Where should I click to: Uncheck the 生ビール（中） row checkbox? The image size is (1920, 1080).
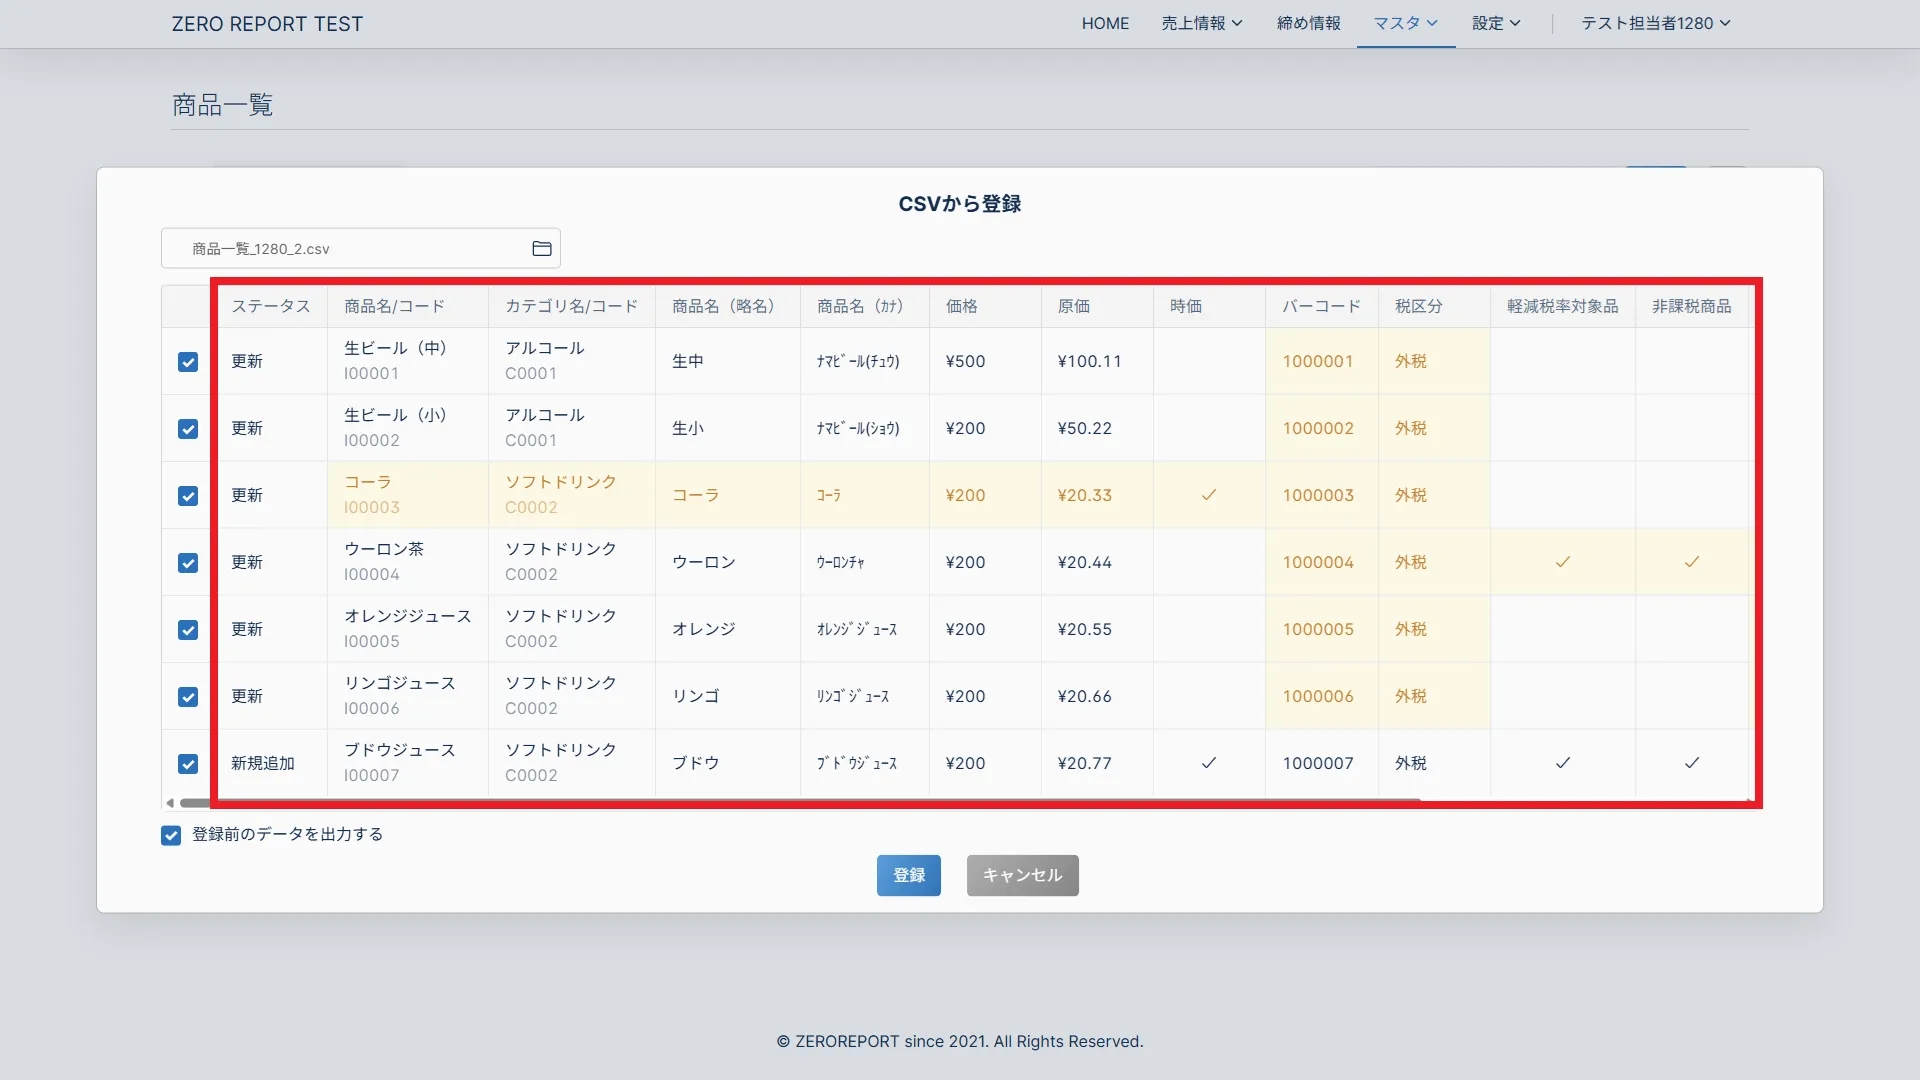(188, 362)
